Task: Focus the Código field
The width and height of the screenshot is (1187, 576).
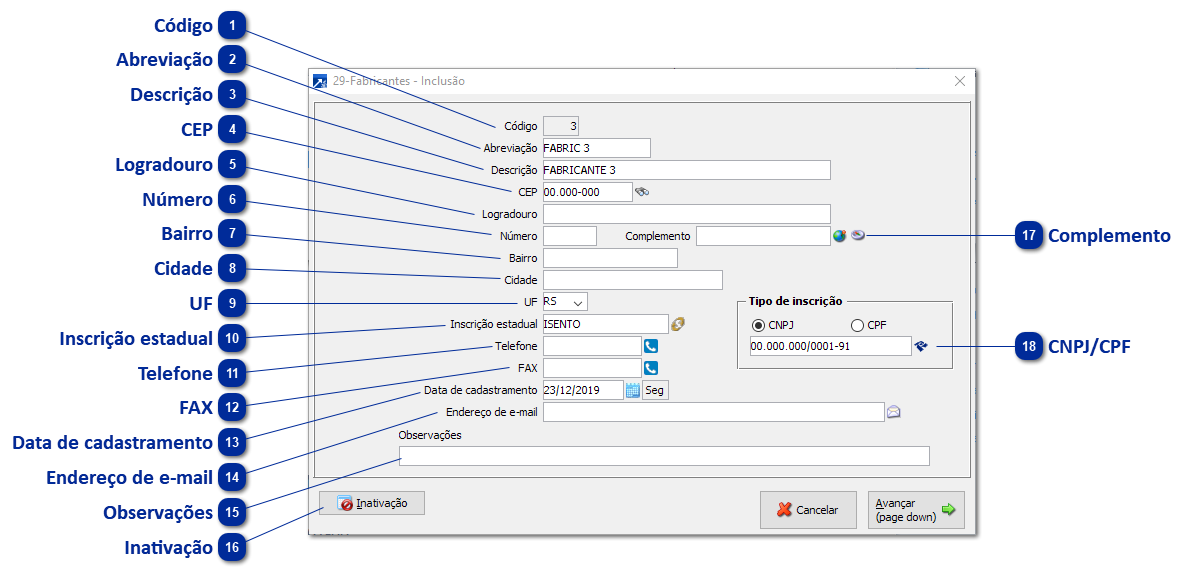Action: (x=561, y=126)
